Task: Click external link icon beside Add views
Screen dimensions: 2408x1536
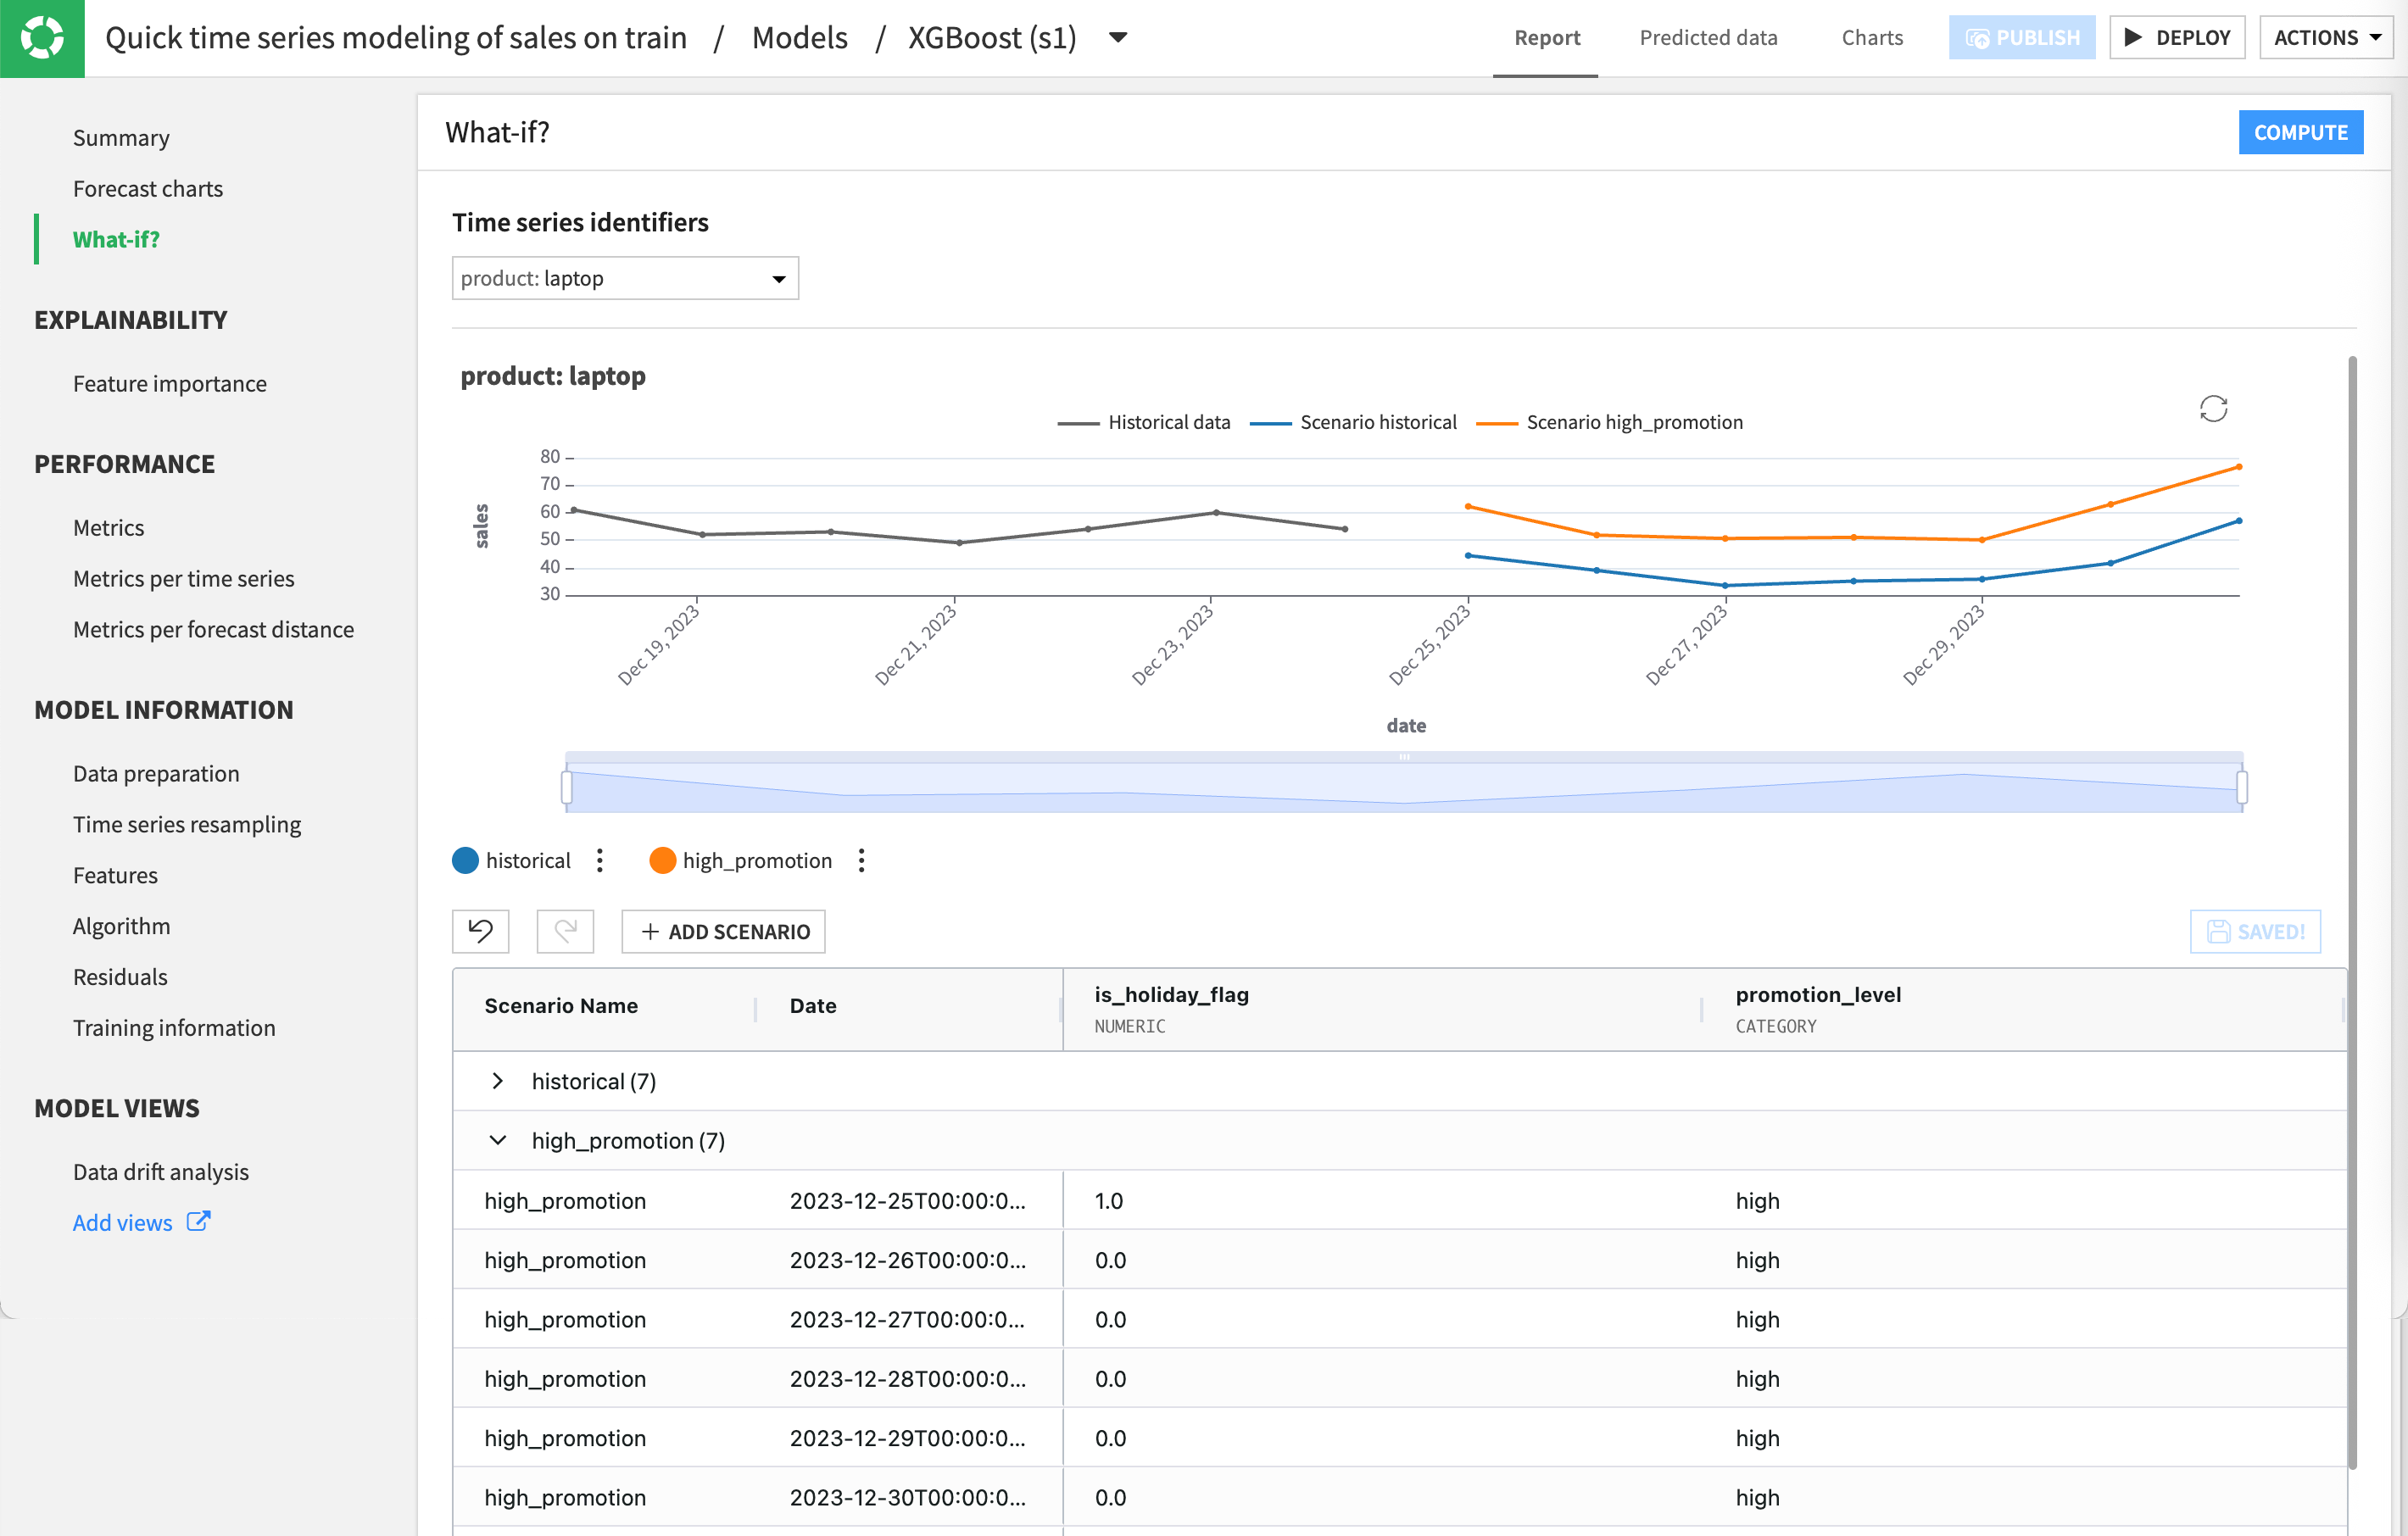Action: [198, 1221]
